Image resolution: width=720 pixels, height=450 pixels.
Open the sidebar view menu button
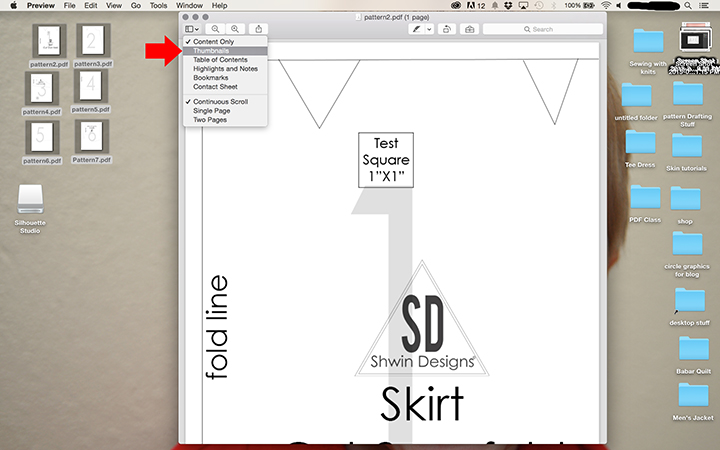(191, 29)
